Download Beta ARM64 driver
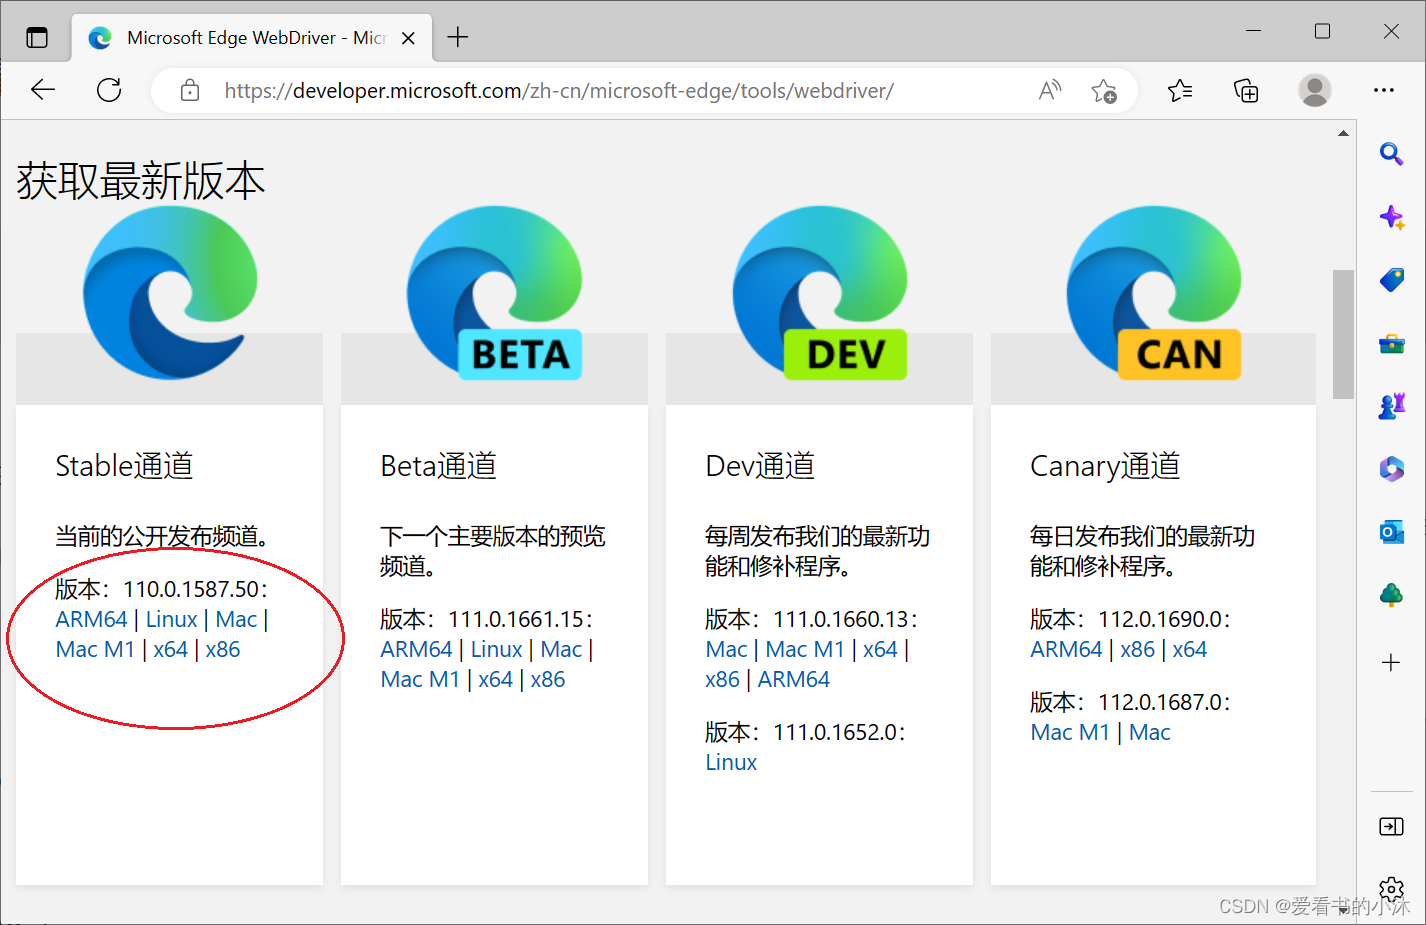The width and height of the screenshot is (1426, 925). (416, 650)
